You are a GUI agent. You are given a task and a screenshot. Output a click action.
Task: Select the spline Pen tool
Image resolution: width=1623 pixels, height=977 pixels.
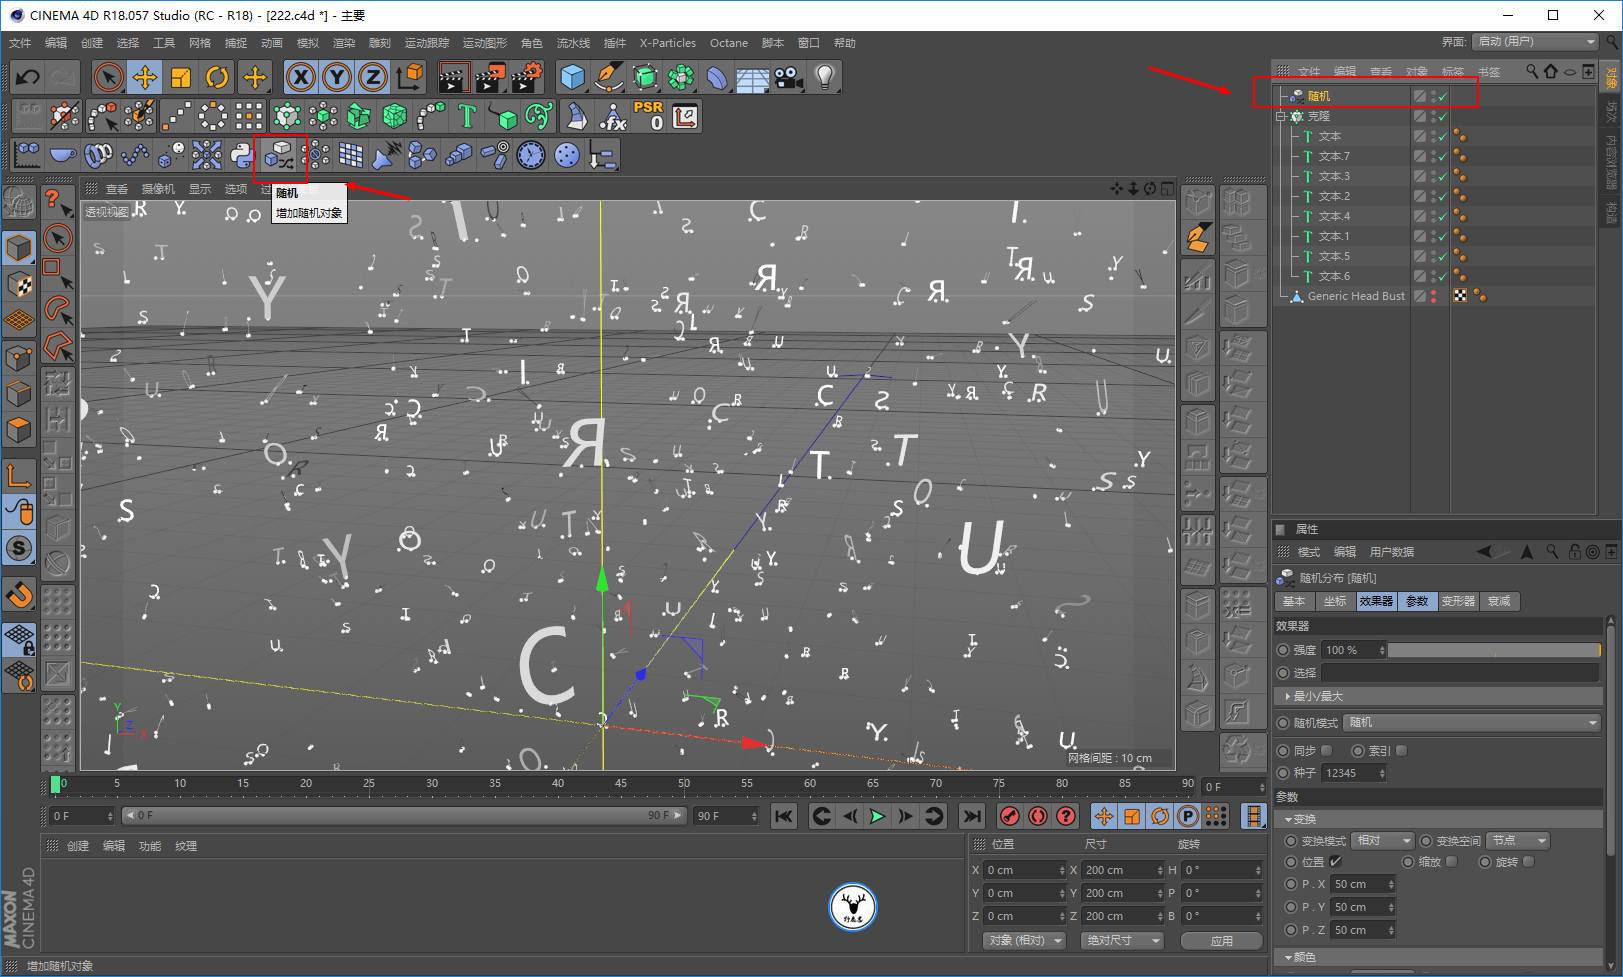click(609, 77)
